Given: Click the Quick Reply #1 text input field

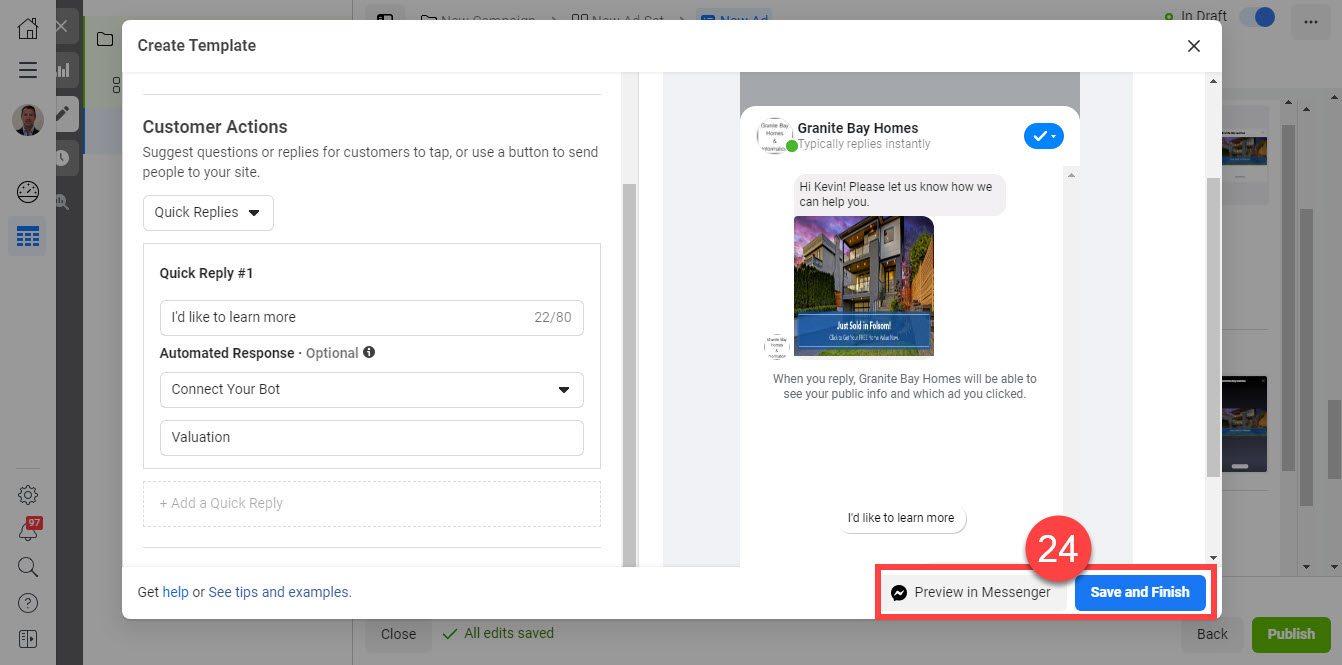Looking at the screenshot, I should coord(371,317).
